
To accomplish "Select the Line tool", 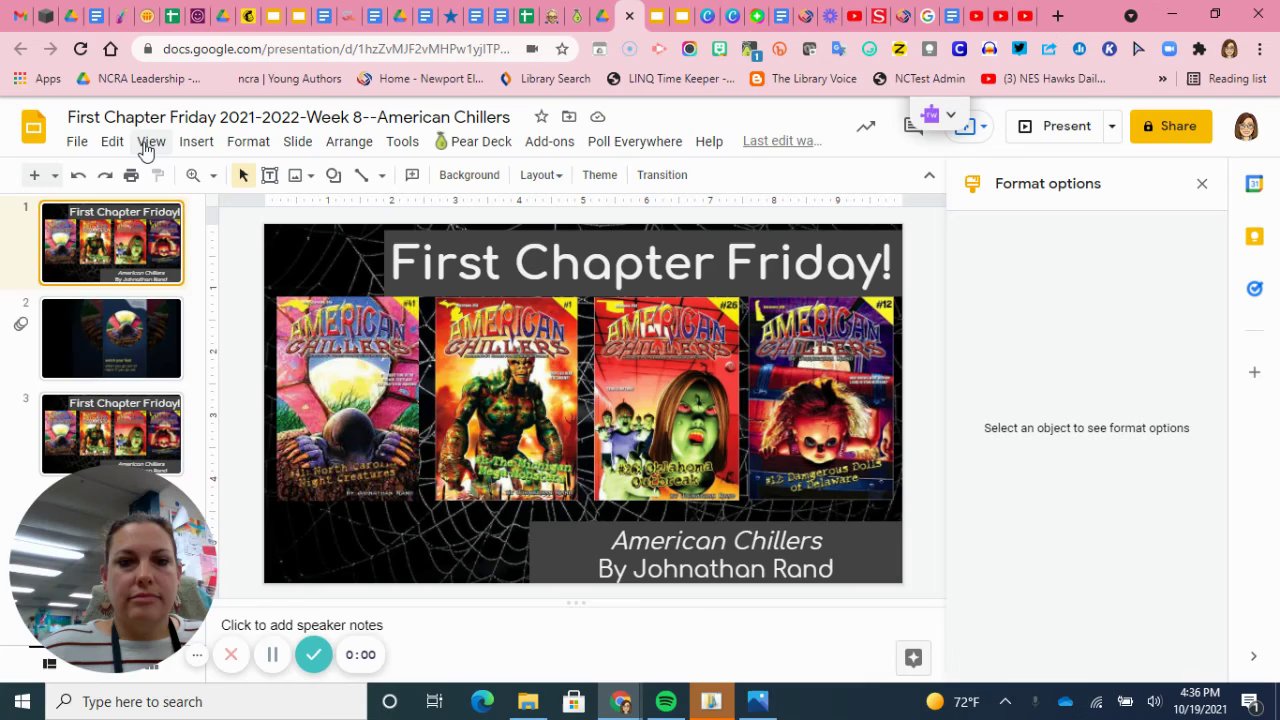I will [x=362, y=175].
